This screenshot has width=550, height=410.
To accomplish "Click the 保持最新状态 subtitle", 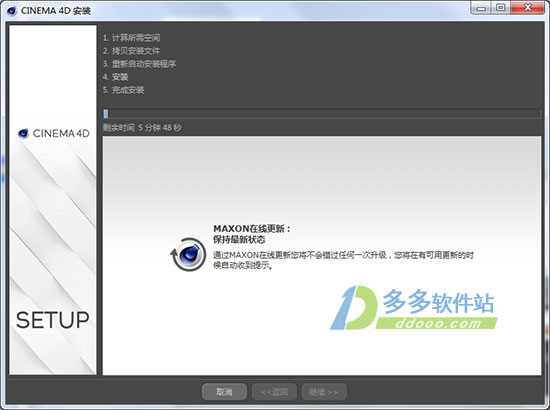I will click(x=239, y=240).
